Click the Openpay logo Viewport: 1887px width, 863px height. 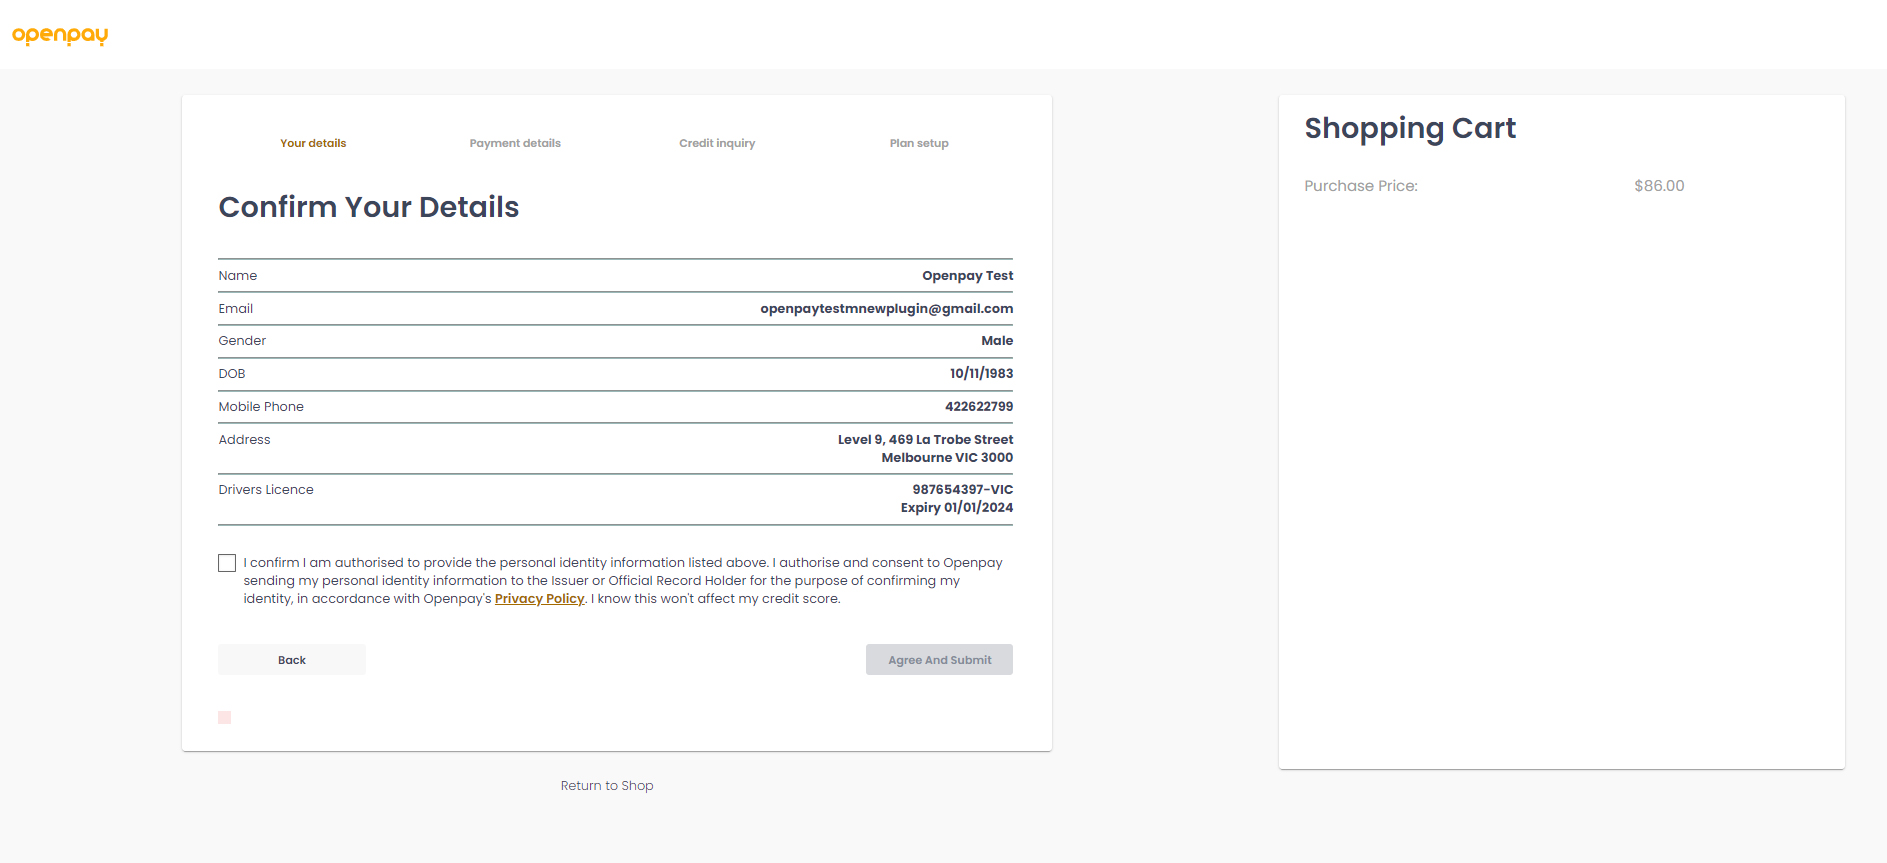coord(60,35)
